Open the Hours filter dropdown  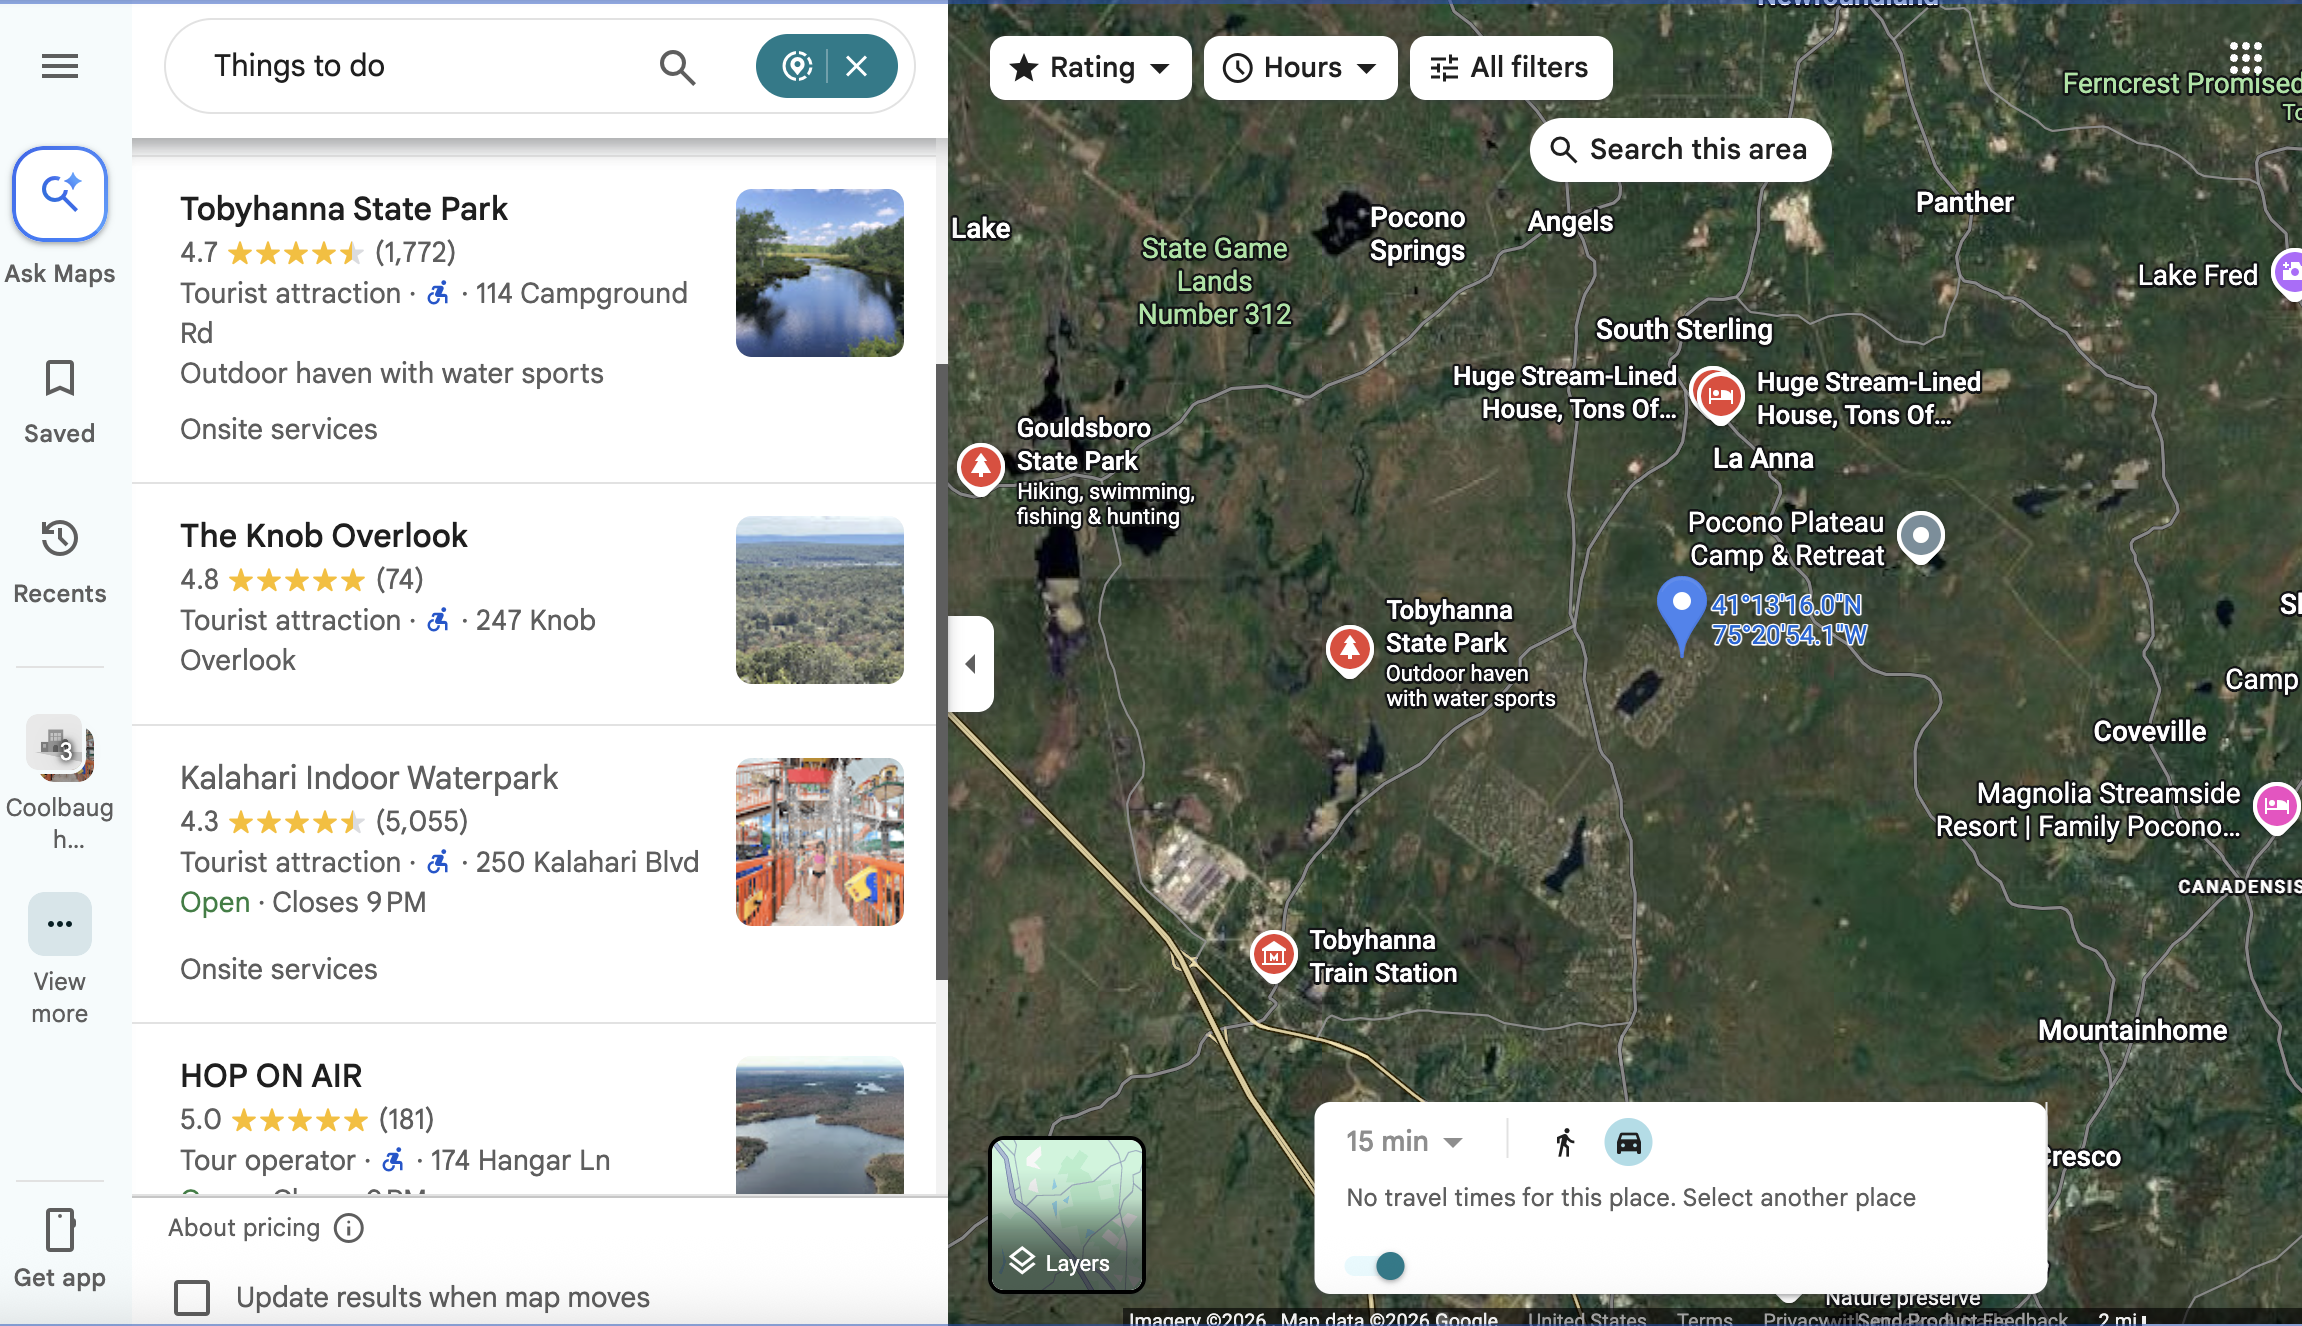point(1300,68)
